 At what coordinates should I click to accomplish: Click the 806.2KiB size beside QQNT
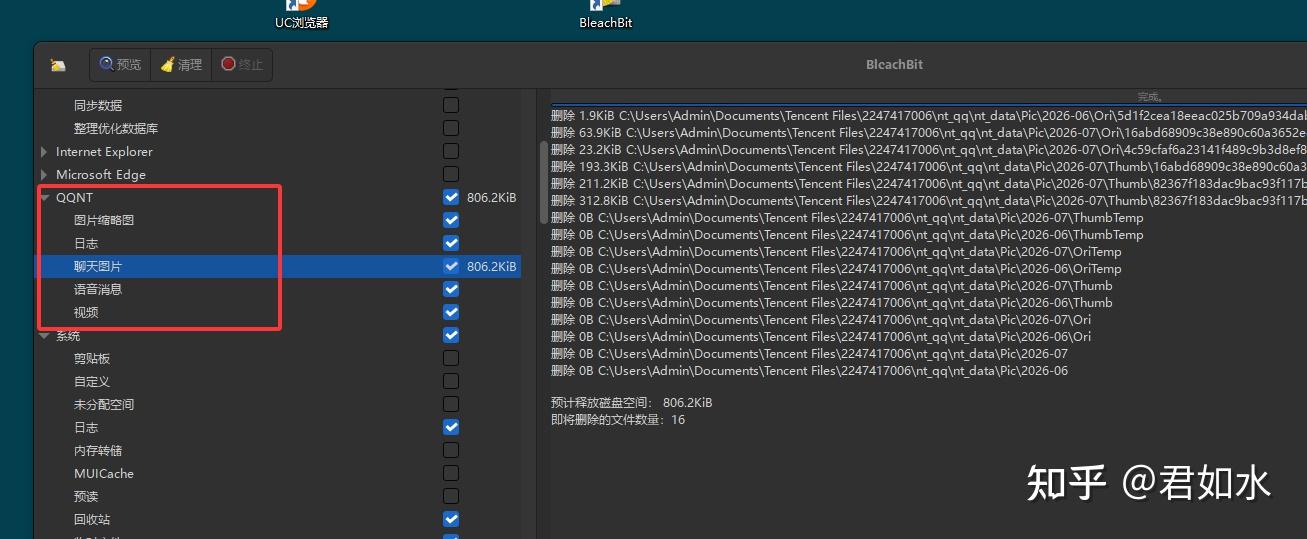(x=492, y=198)
